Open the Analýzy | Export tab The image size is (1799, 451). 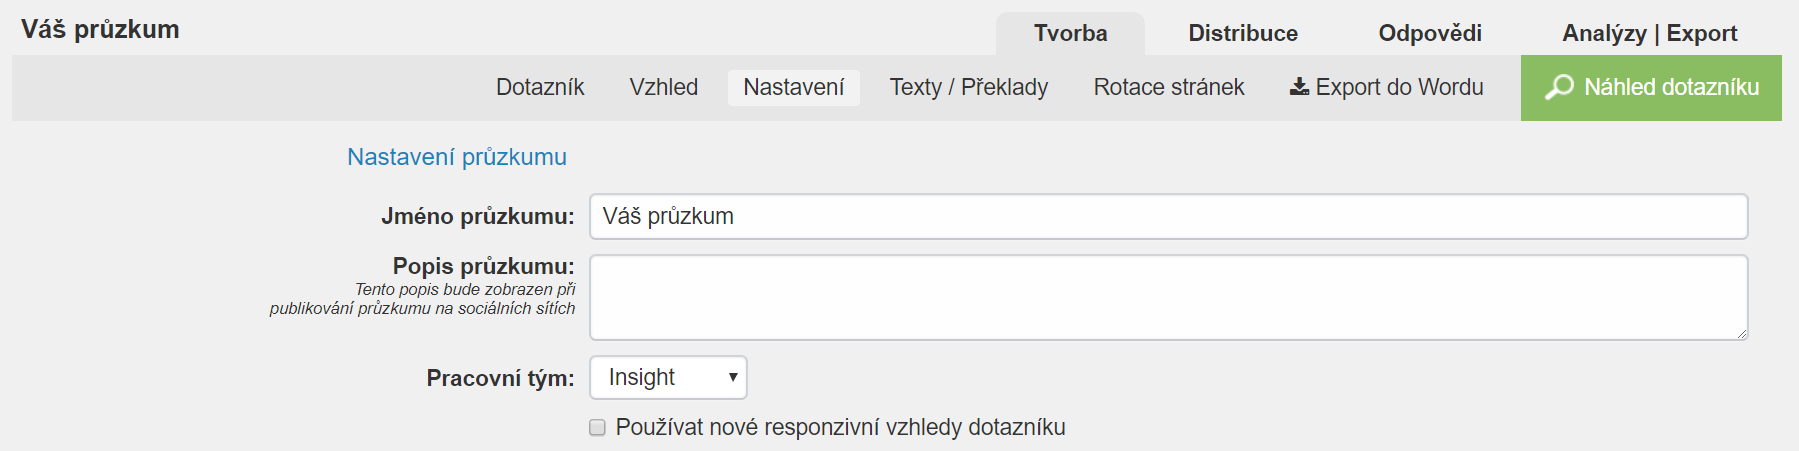1650,33
